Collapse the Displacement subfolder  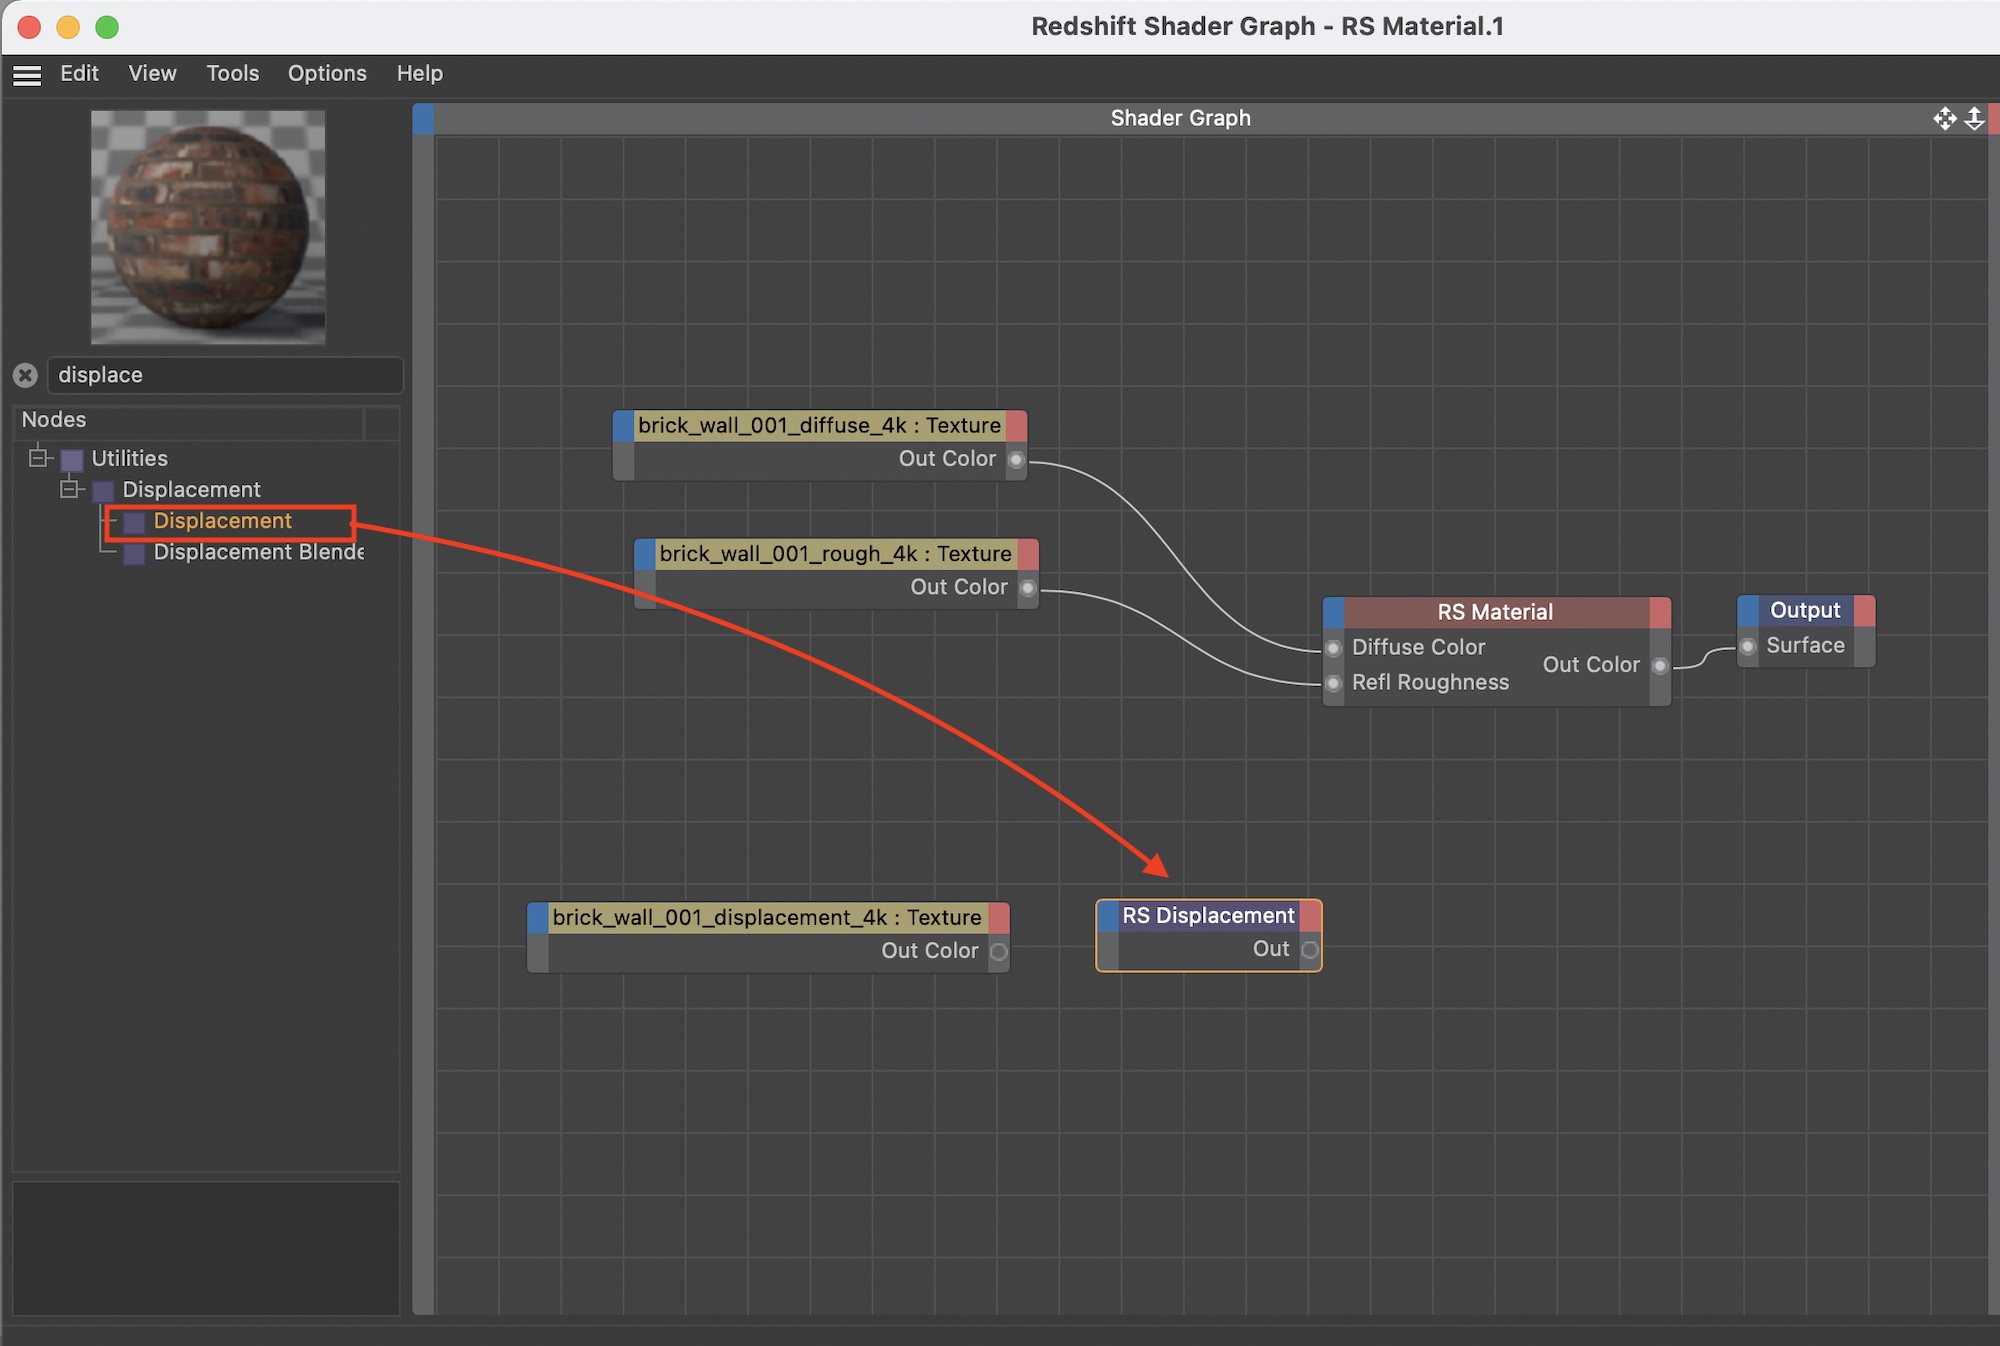[69, 489]
